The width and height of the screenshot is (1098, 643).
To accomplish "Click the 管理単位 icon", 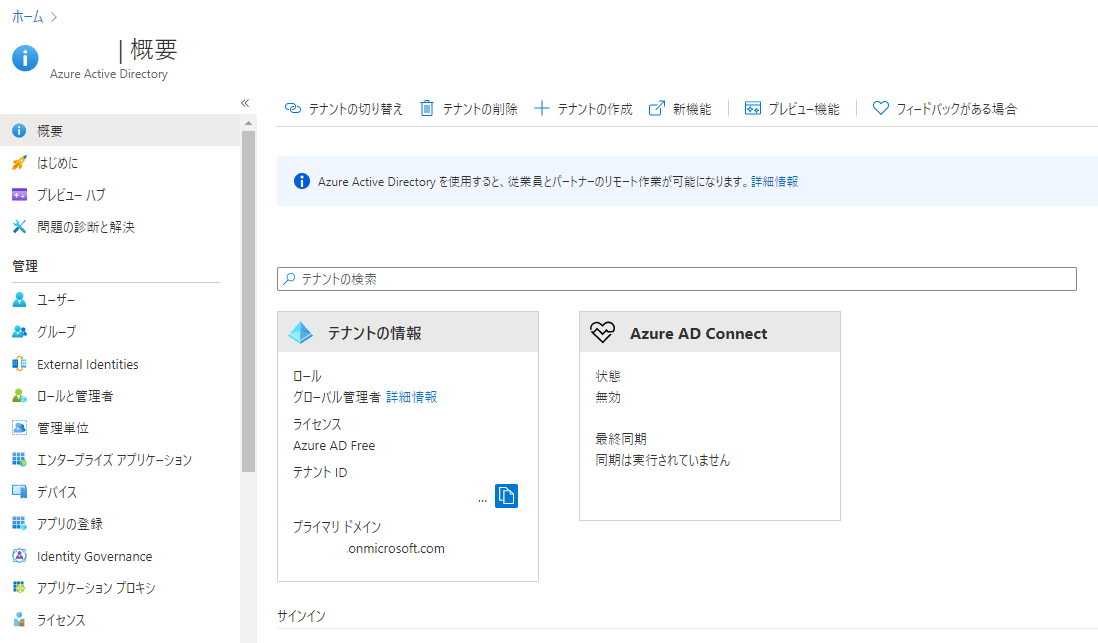I will click(19, 427).
